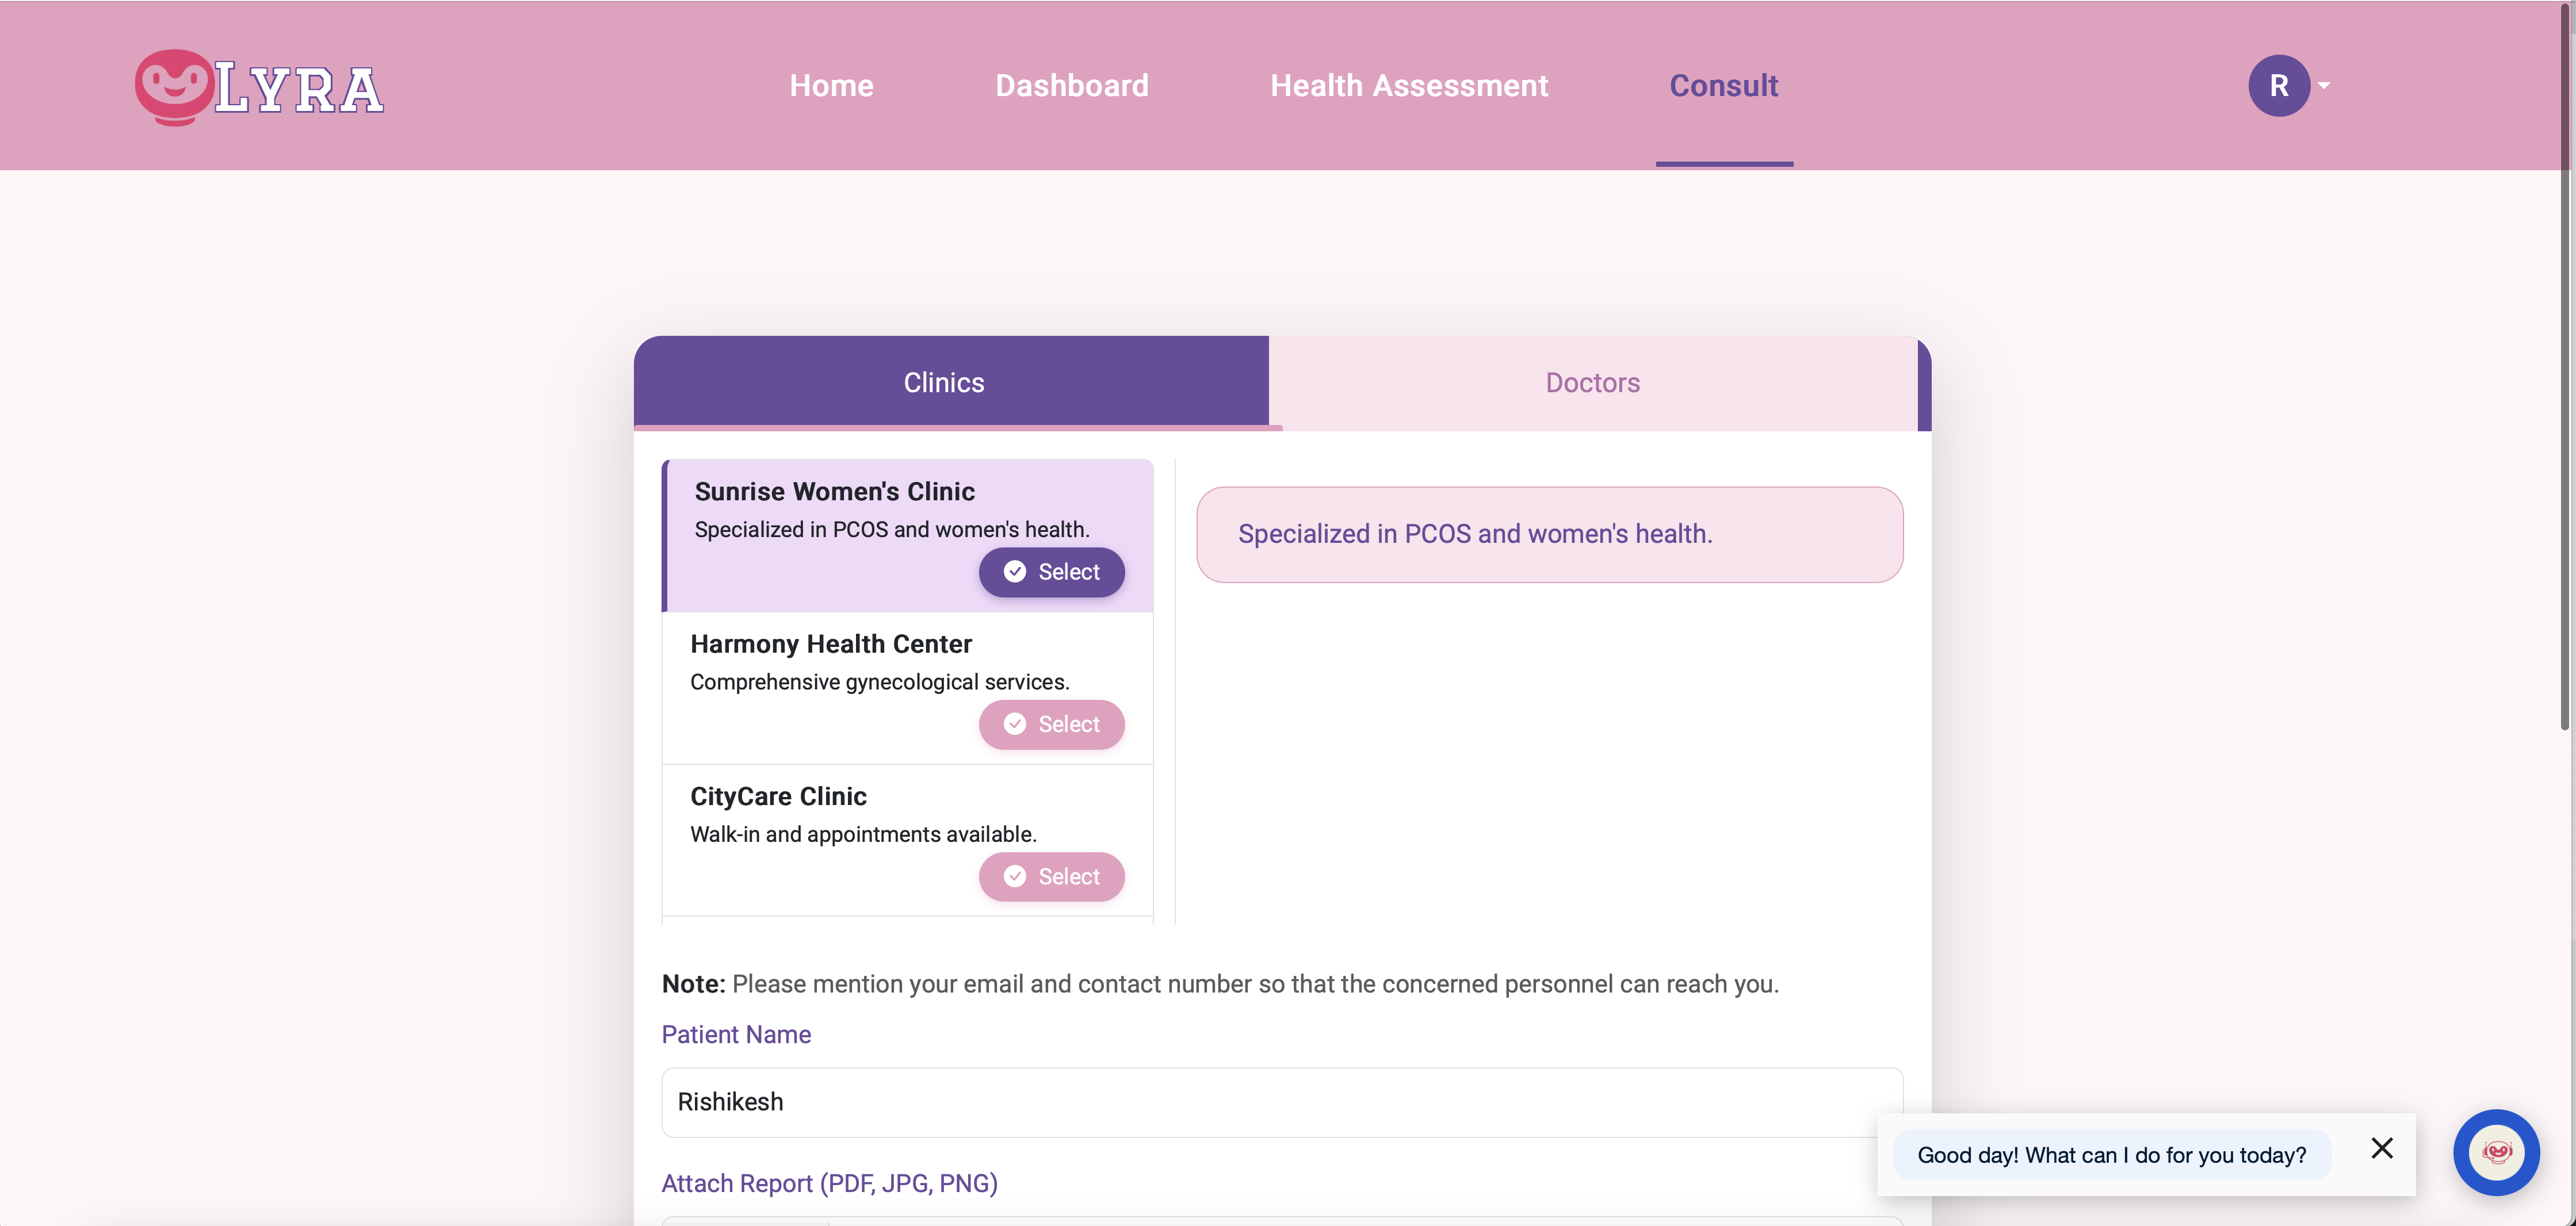Expand the profile dropdown arrow
This screenshot has width=2576, height=1226.
[x=2324, y=86]
